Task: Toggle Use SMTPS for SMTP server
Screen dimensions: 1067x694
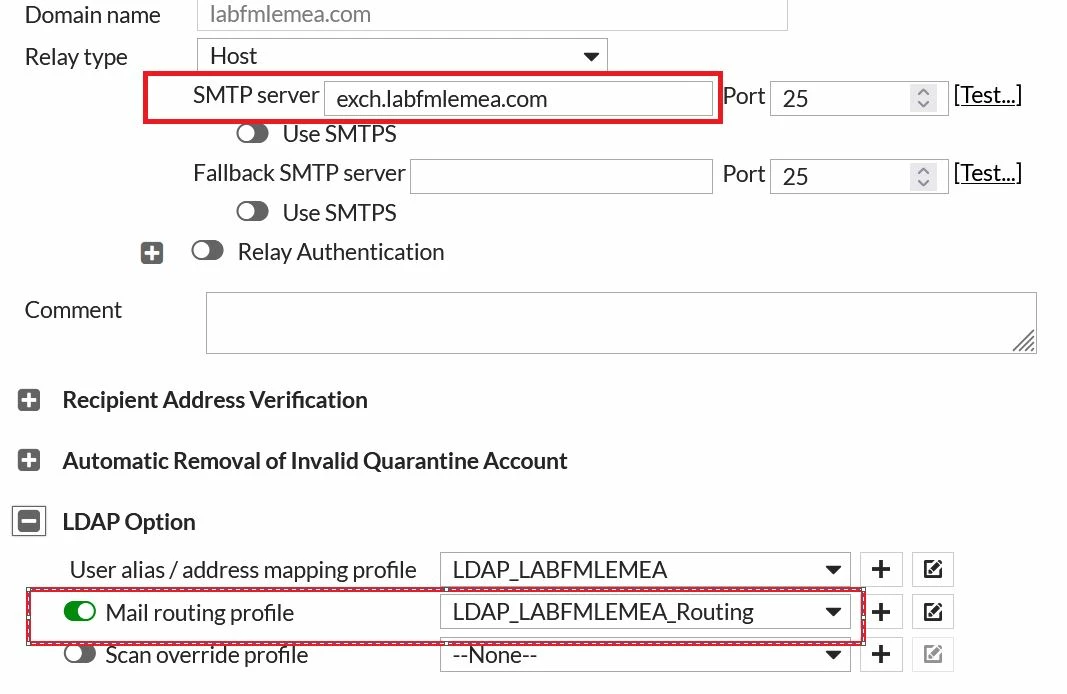Action: tap(252, 133)
